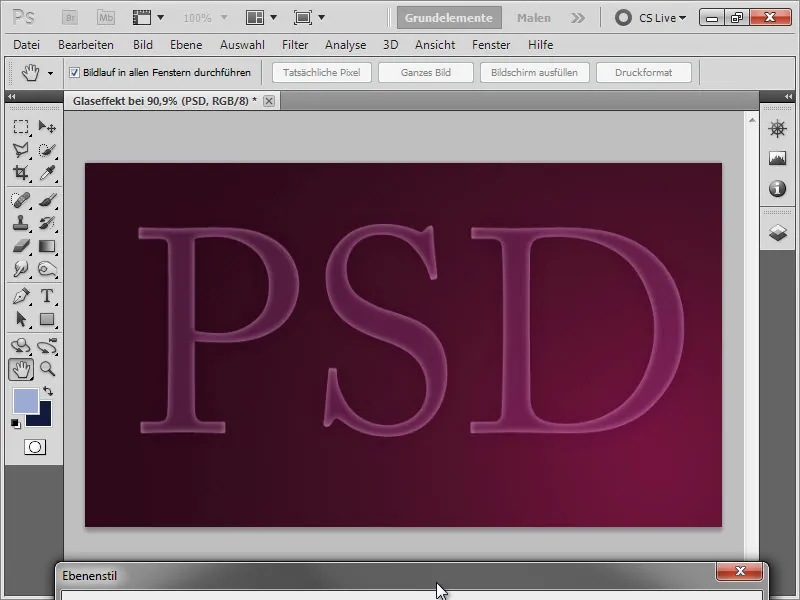This screenshot has width=800, height=600.
Task: Select the Crop tool
Action: pos(21,172)
